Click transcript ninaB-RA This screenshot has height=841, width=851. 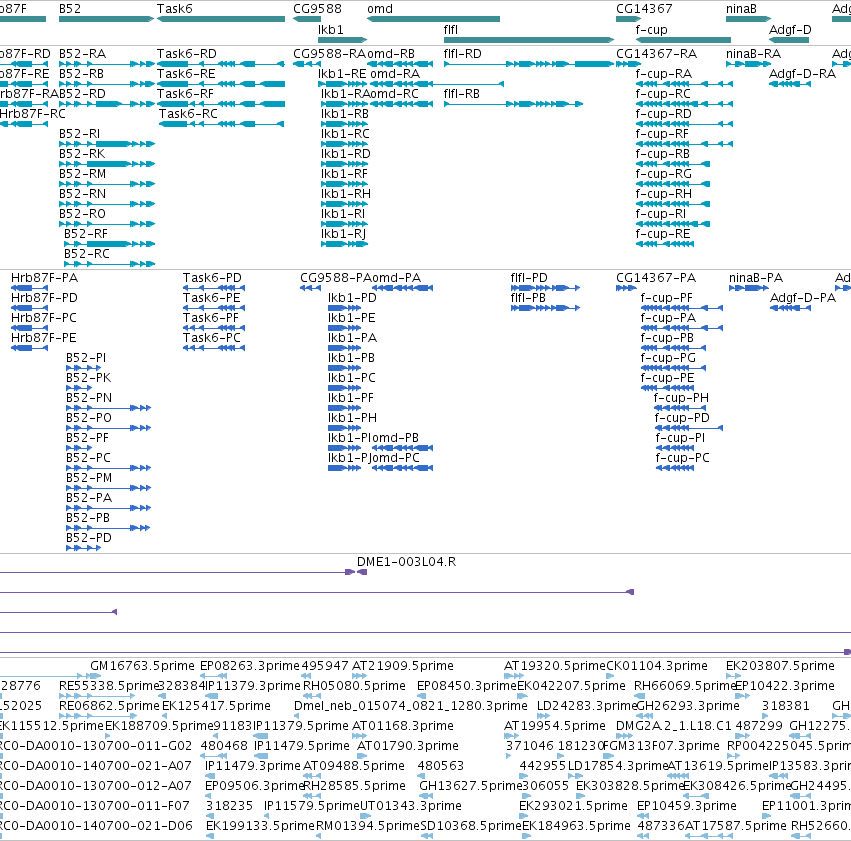[x=753, y=54]
